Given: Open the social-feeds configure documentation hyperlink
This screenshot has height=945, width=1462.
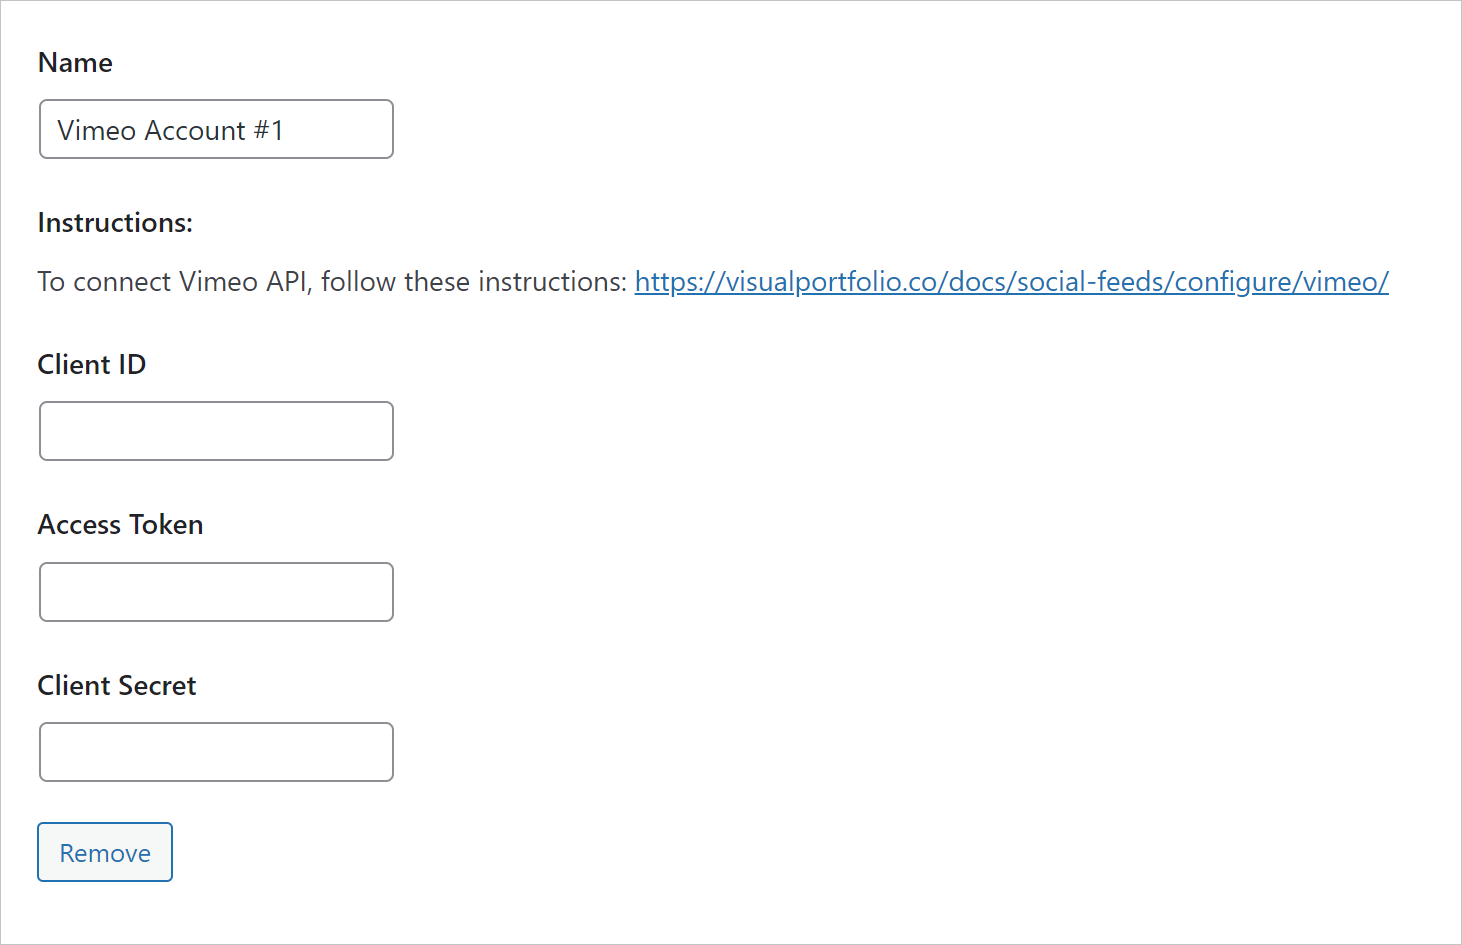Looking at the screenshot, I should point(1011,282).
